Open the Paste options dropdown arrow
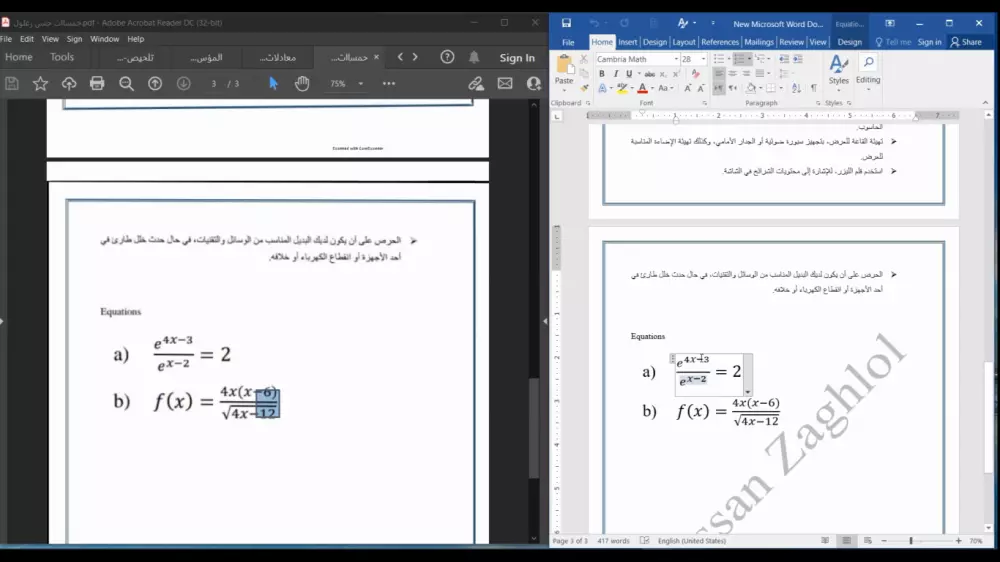Screen dimensions: 1000x562 tap(564, 90)
